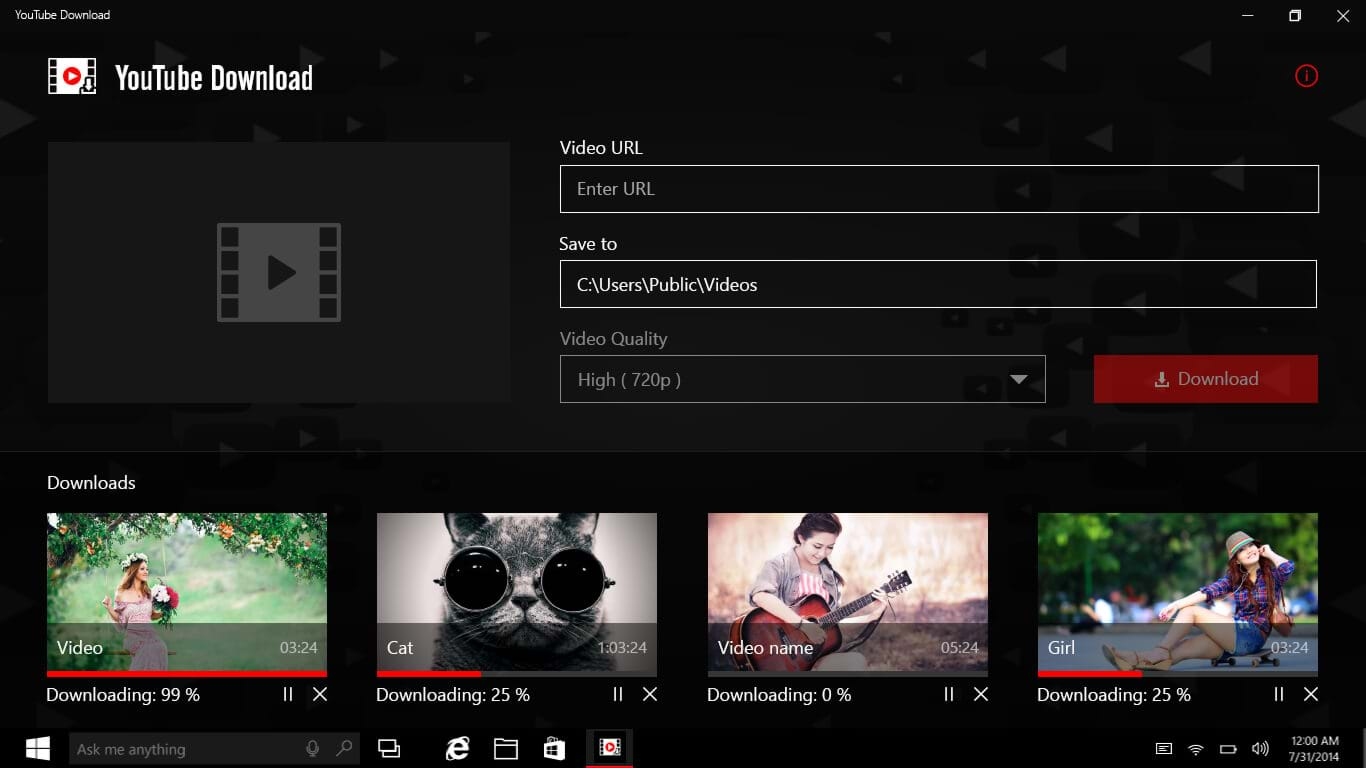1366x768 pixels.
Task: Open Task View in the taskbar
Action: click(389, 748)
